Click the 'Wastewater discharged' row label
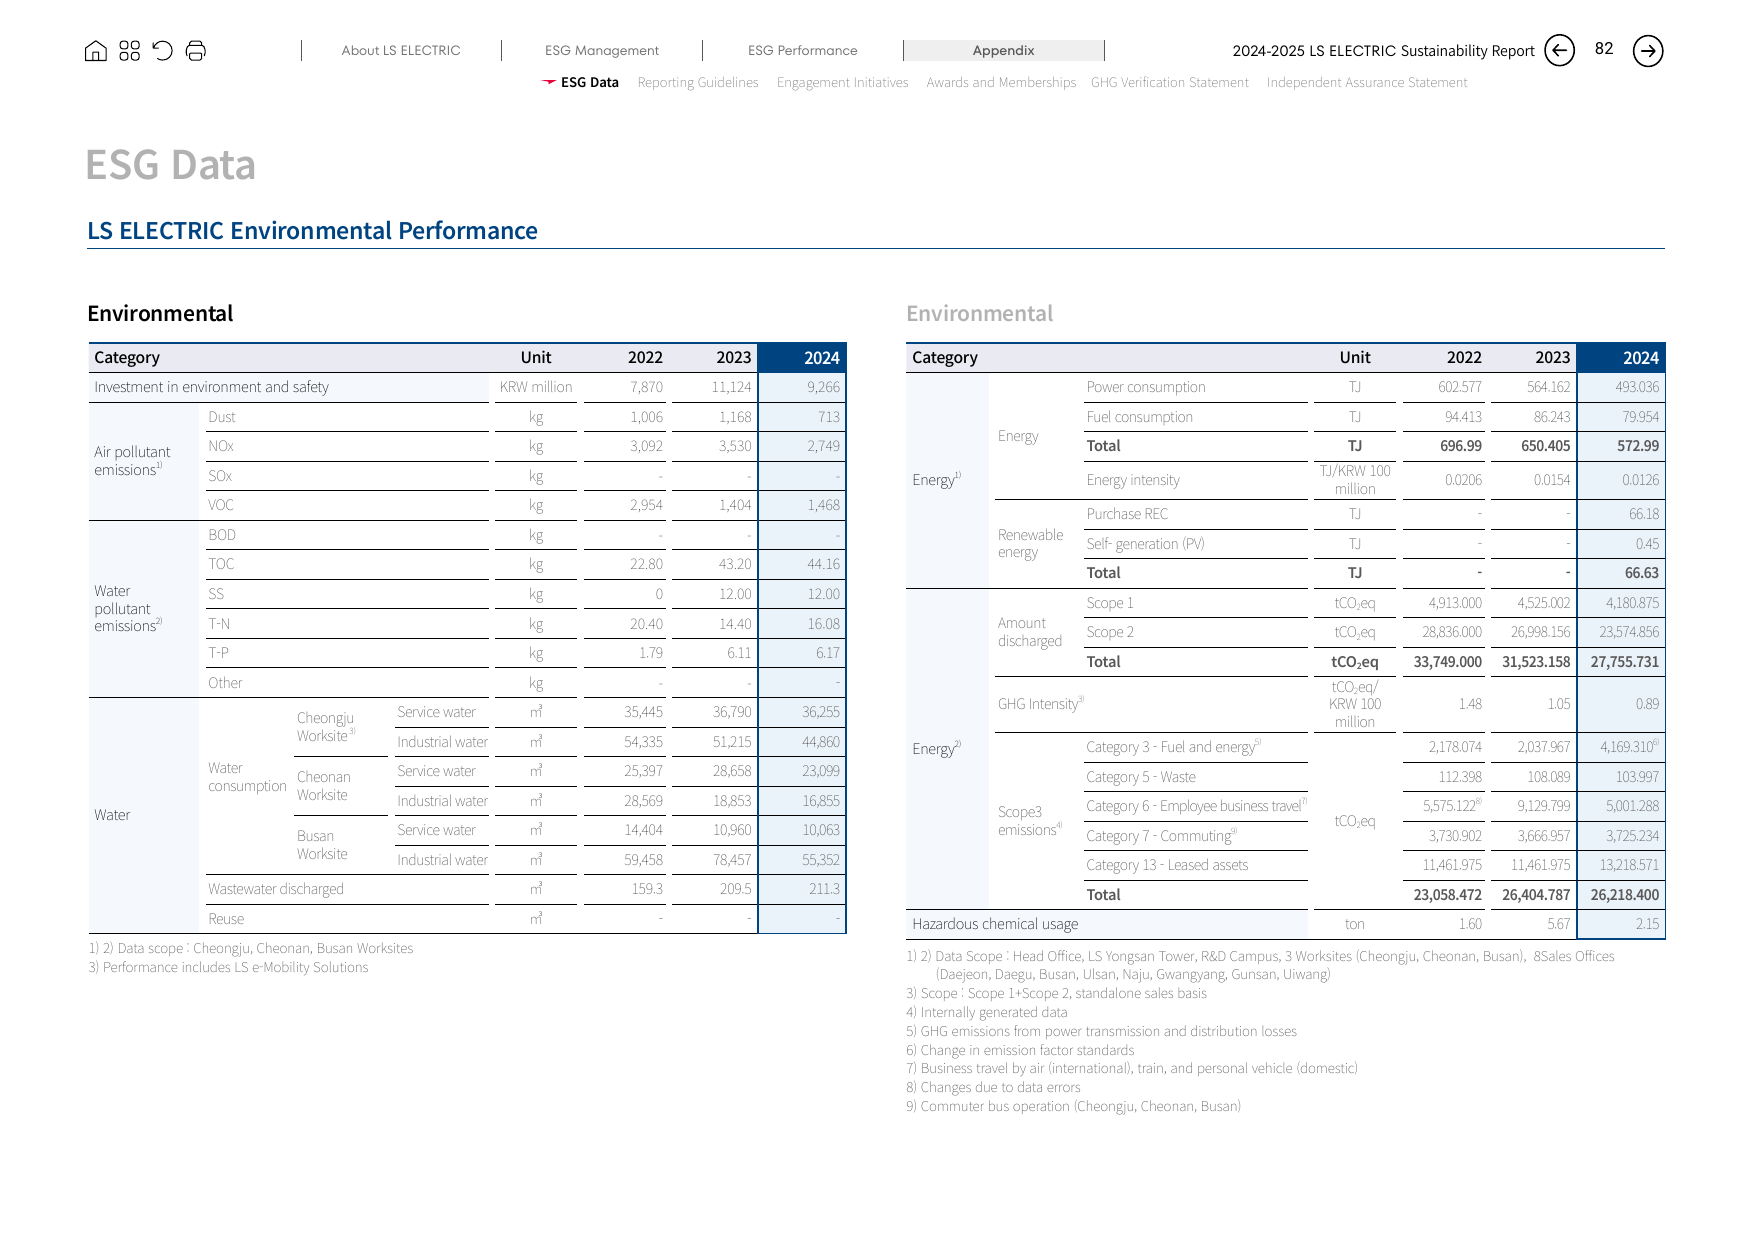 (276, 889)
